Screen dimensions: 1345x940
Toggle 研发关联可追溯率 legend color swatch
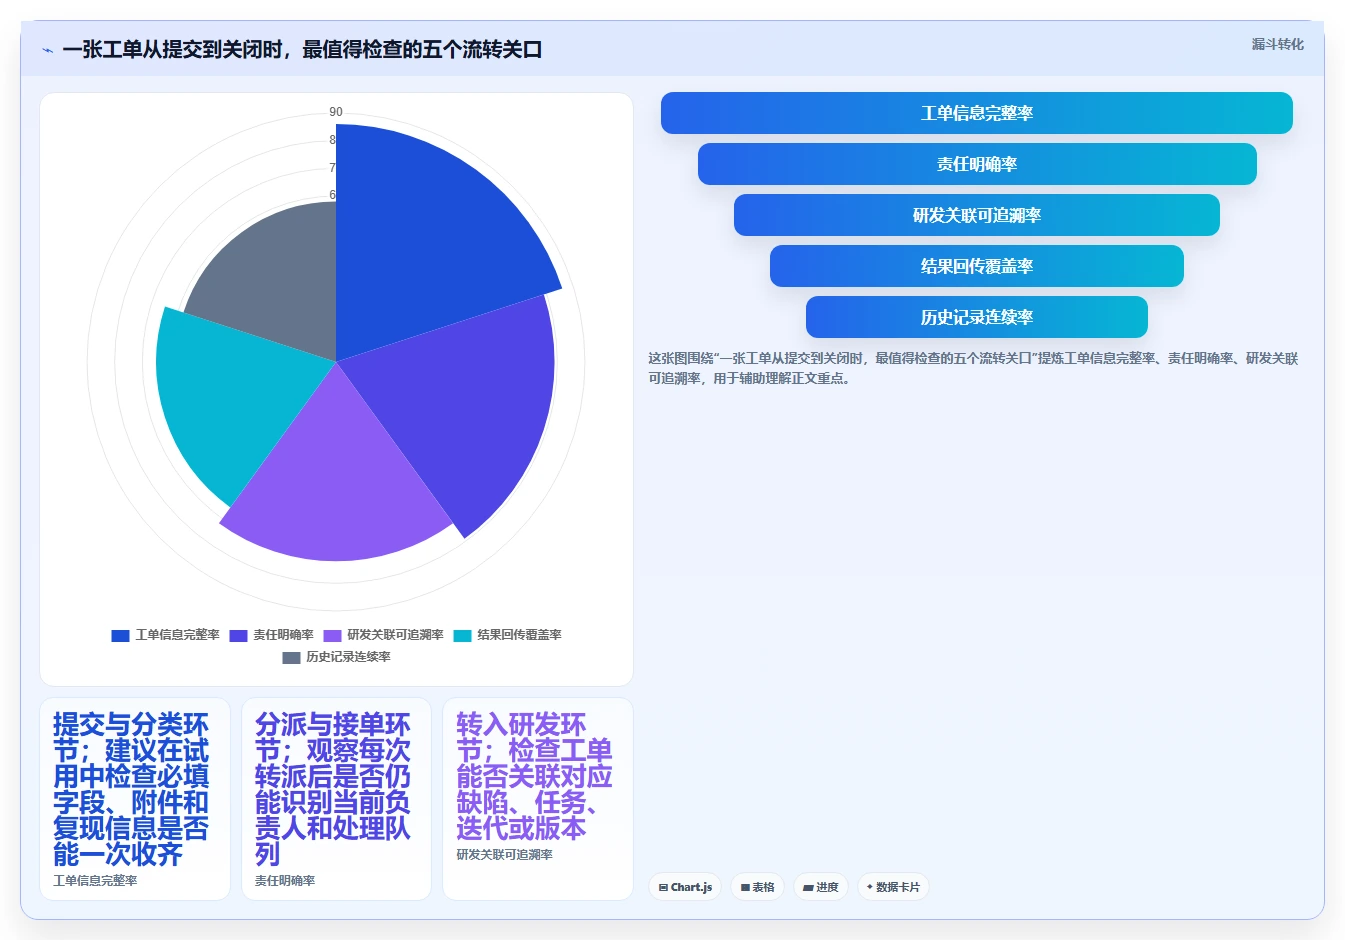(332, 635)
